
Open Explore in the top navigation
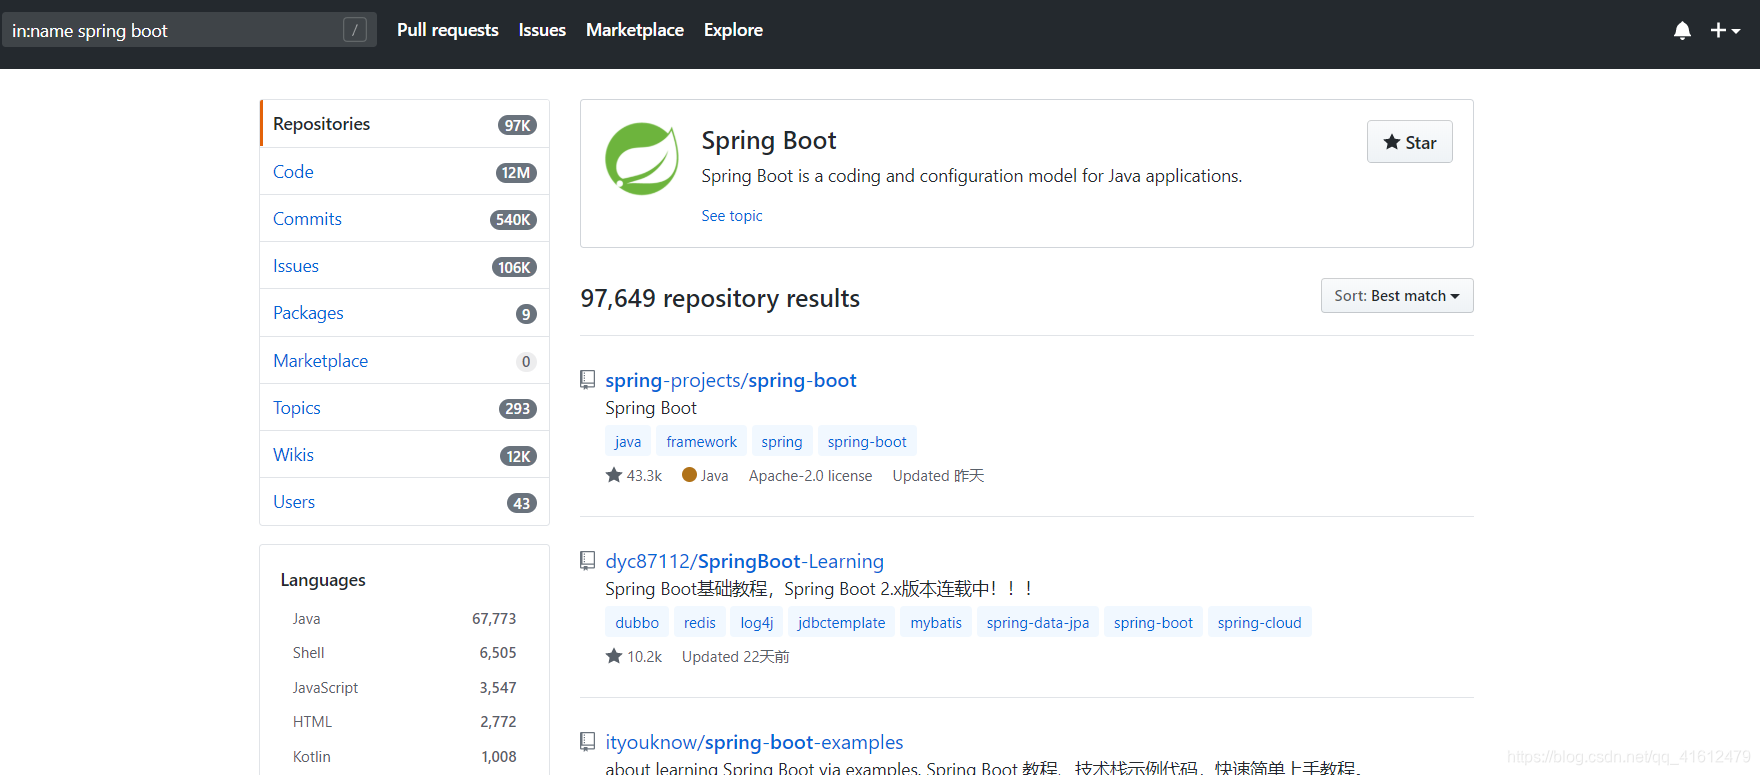(x=733, y=30)
